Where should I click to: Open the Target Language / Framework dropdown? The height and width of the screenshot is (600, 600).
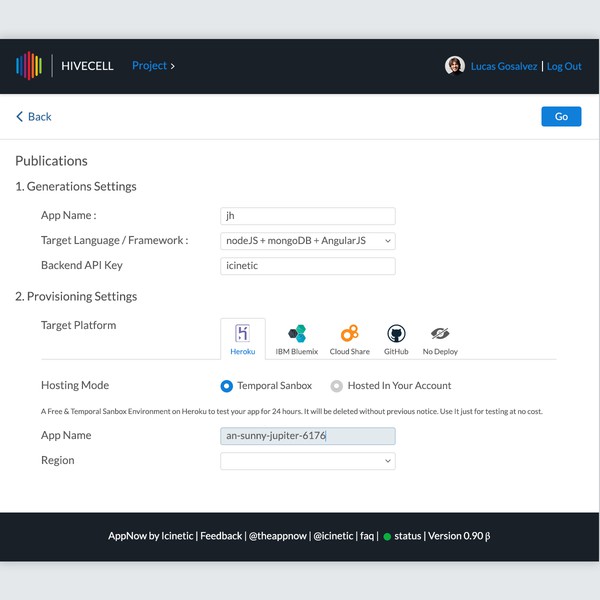[308, 241]
